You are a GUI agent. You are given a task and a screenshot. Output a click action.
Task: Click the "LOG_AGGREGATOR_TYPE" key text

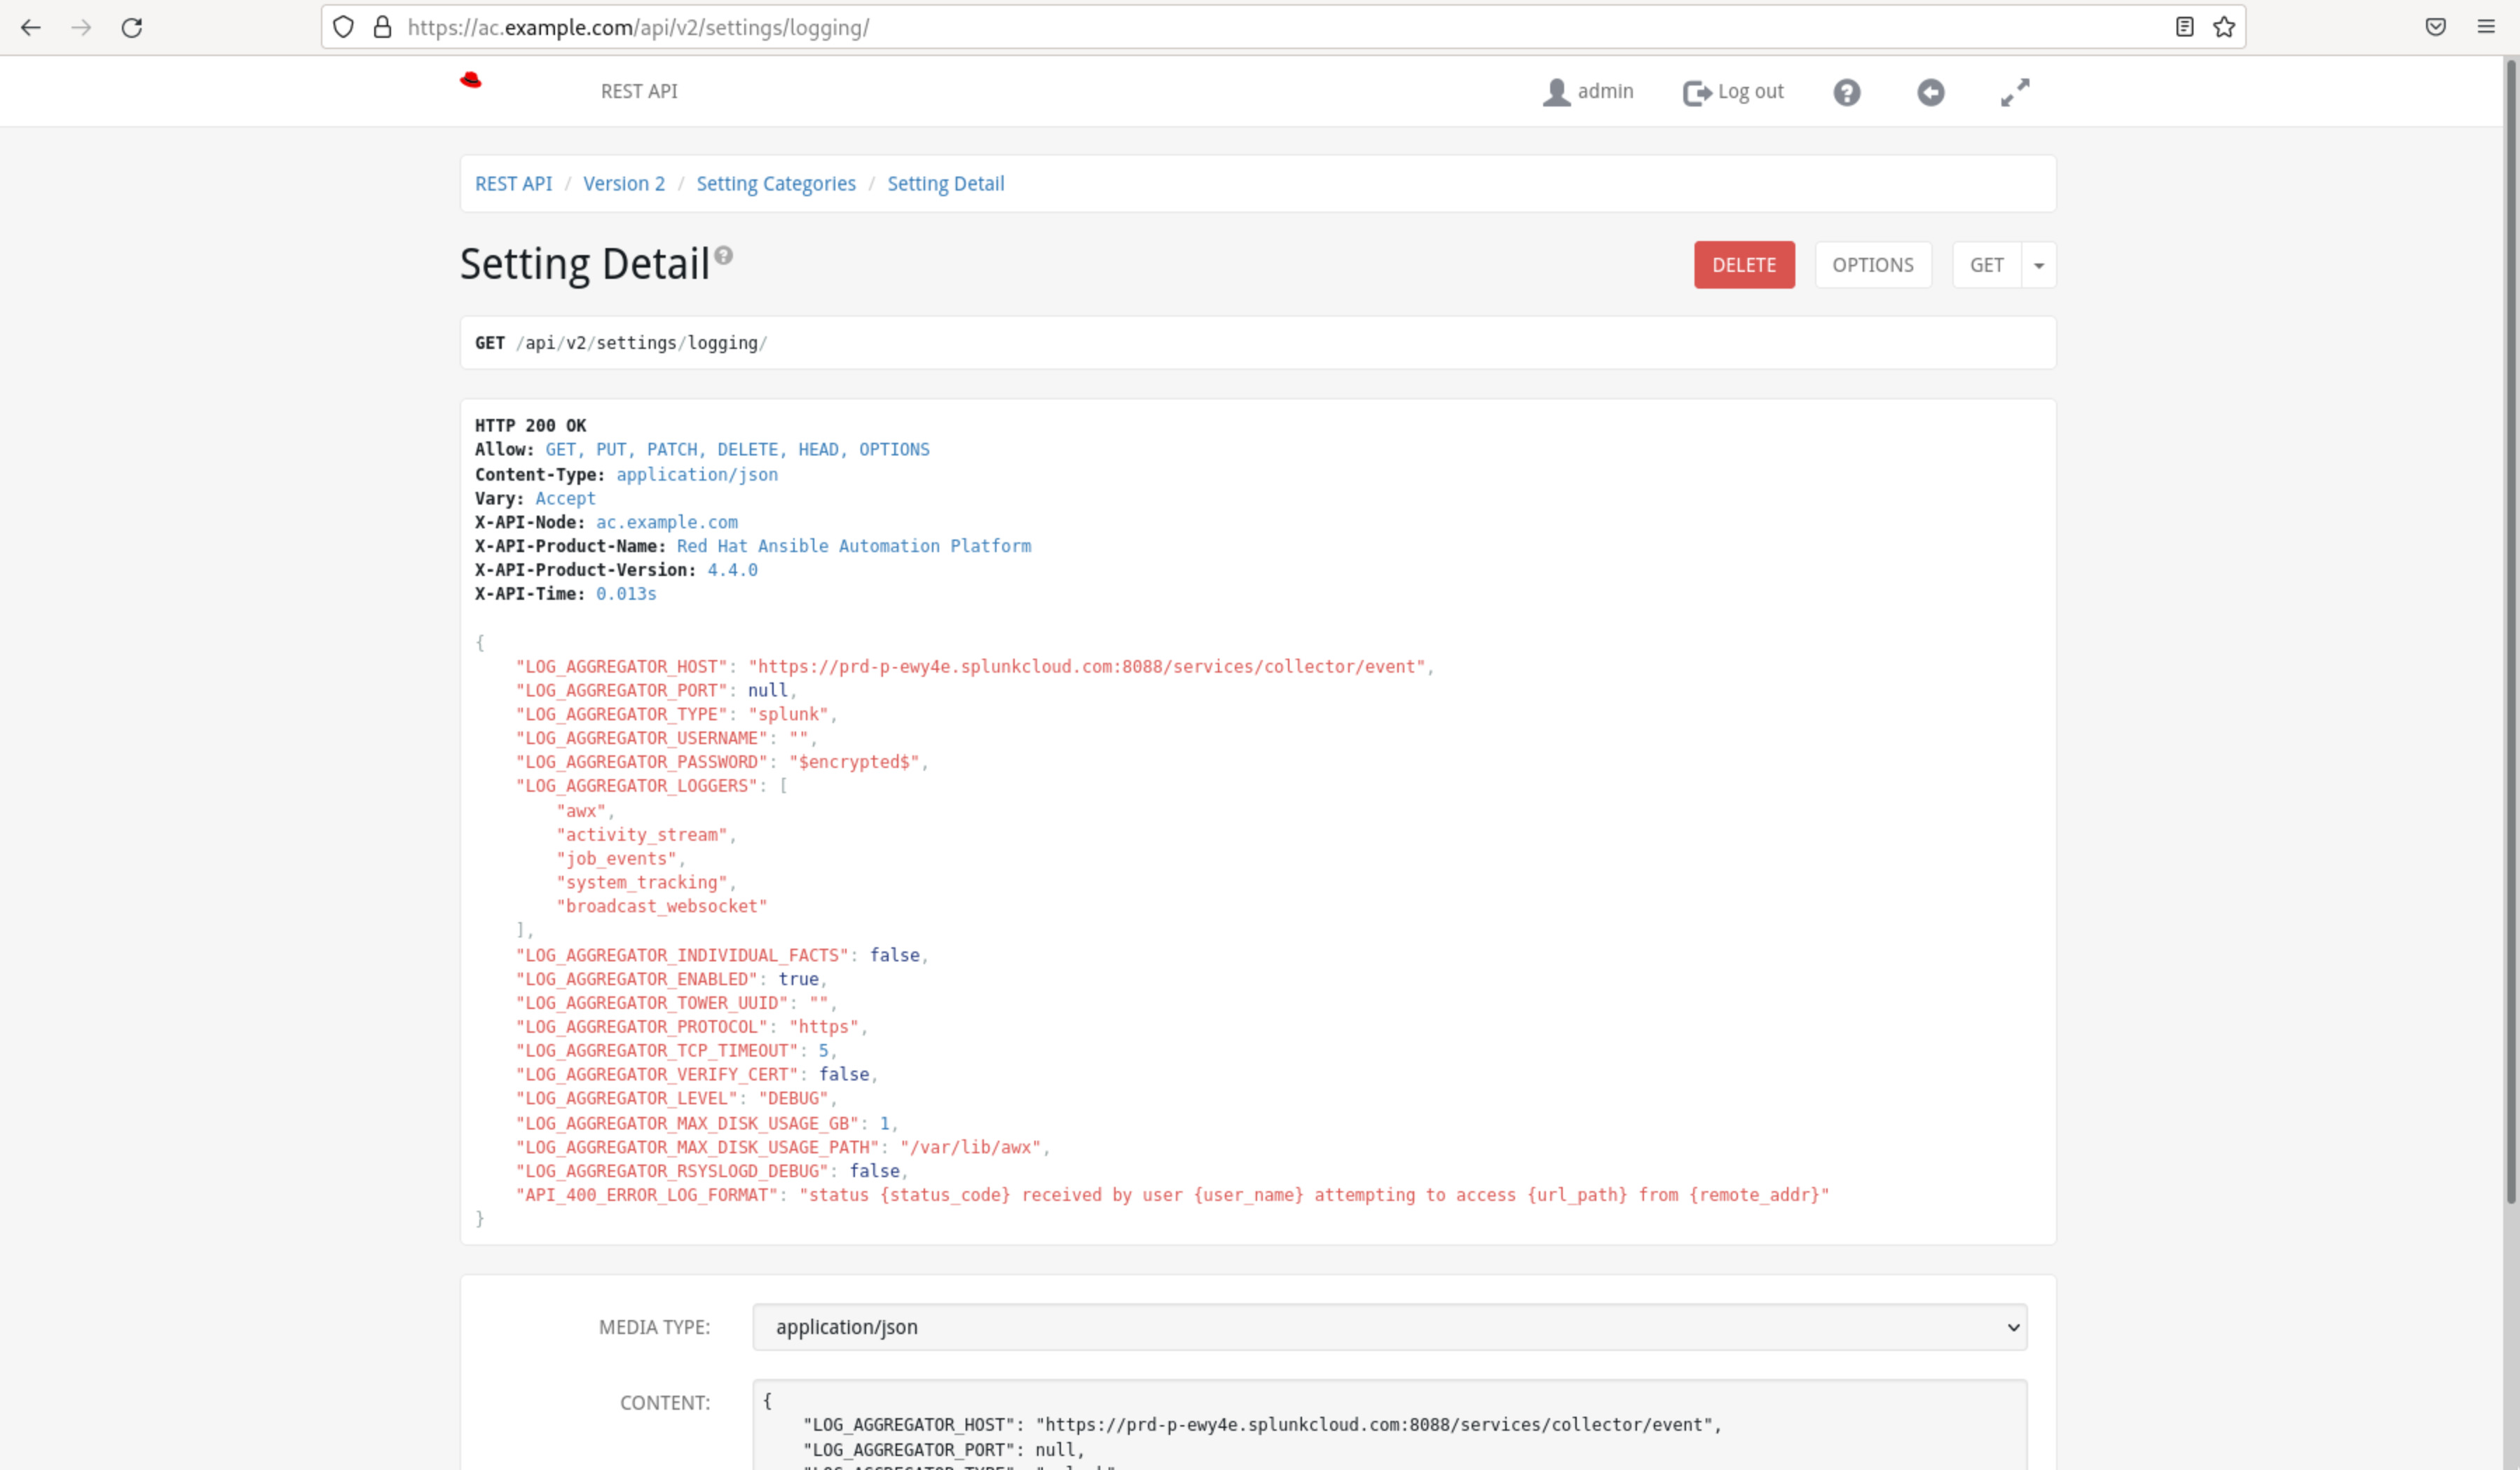[x=622, y=715]
